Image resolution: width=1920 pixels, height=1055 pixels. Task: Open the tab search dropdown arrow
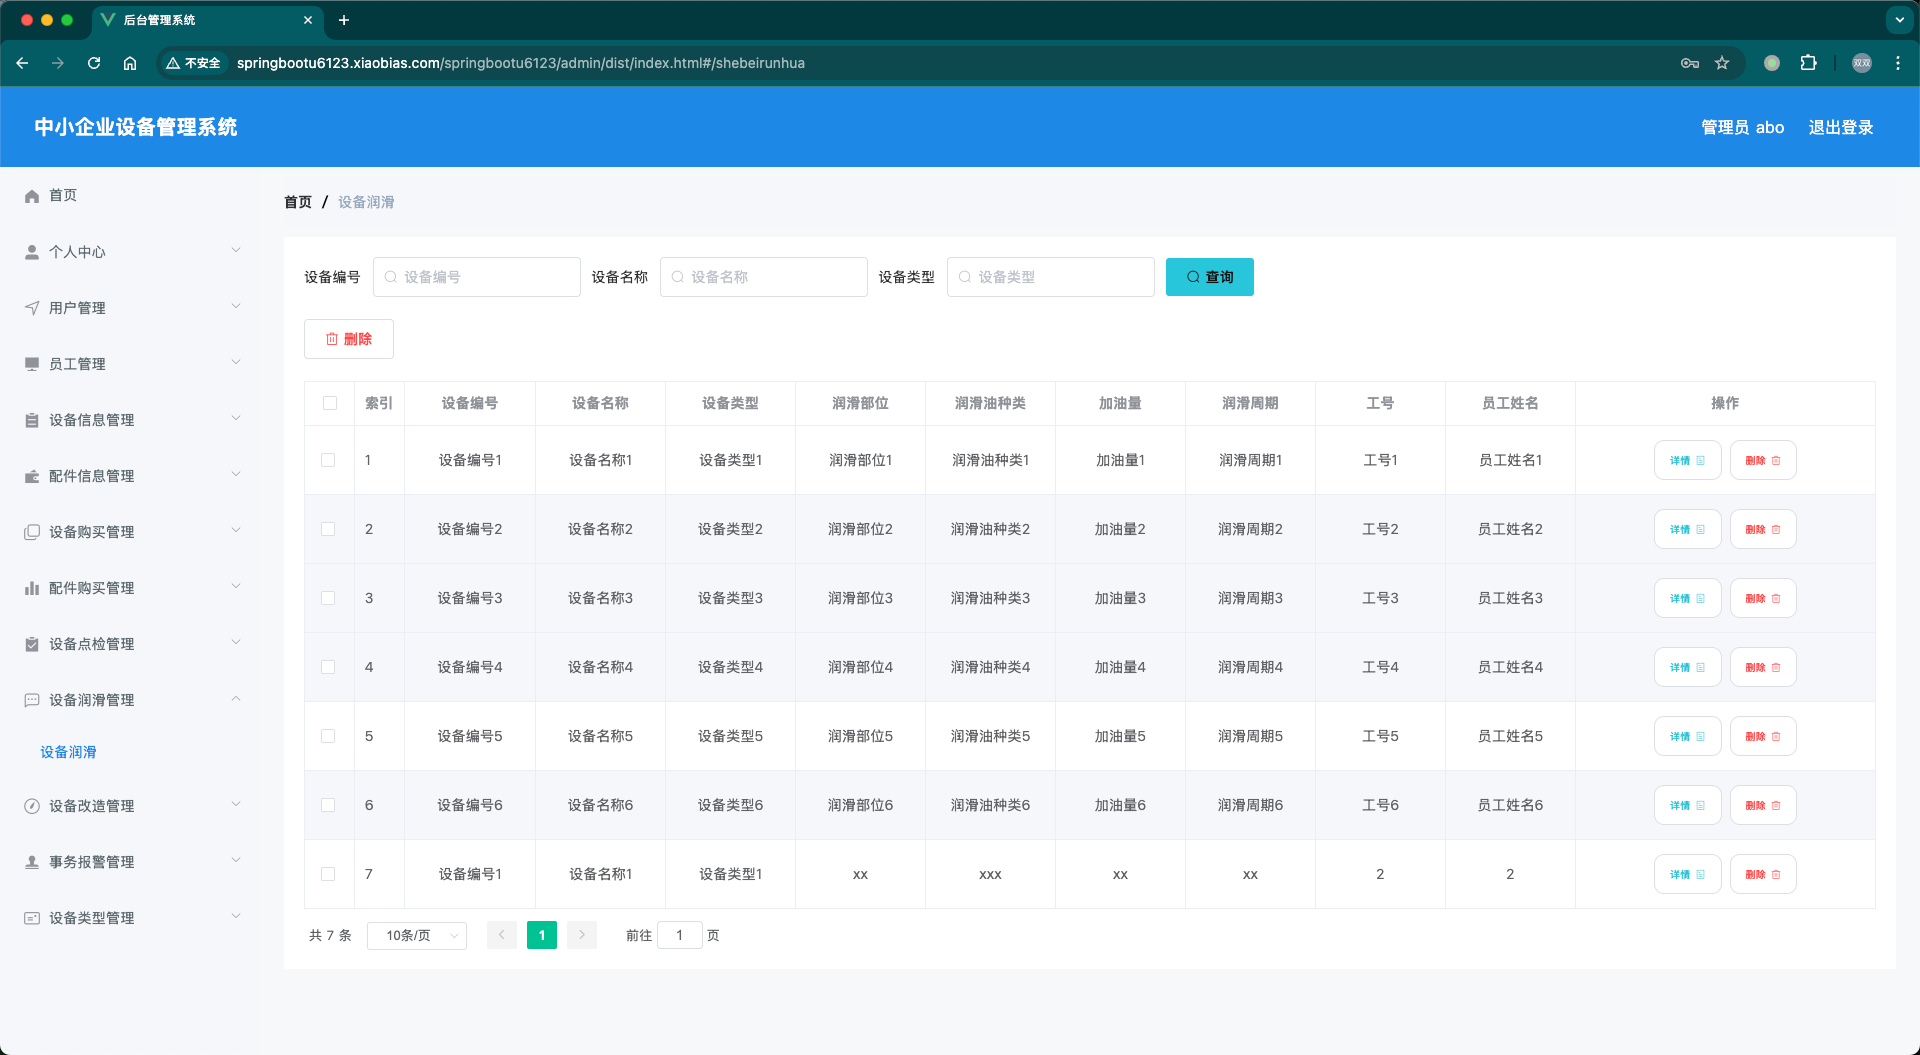click(1900, 20)
